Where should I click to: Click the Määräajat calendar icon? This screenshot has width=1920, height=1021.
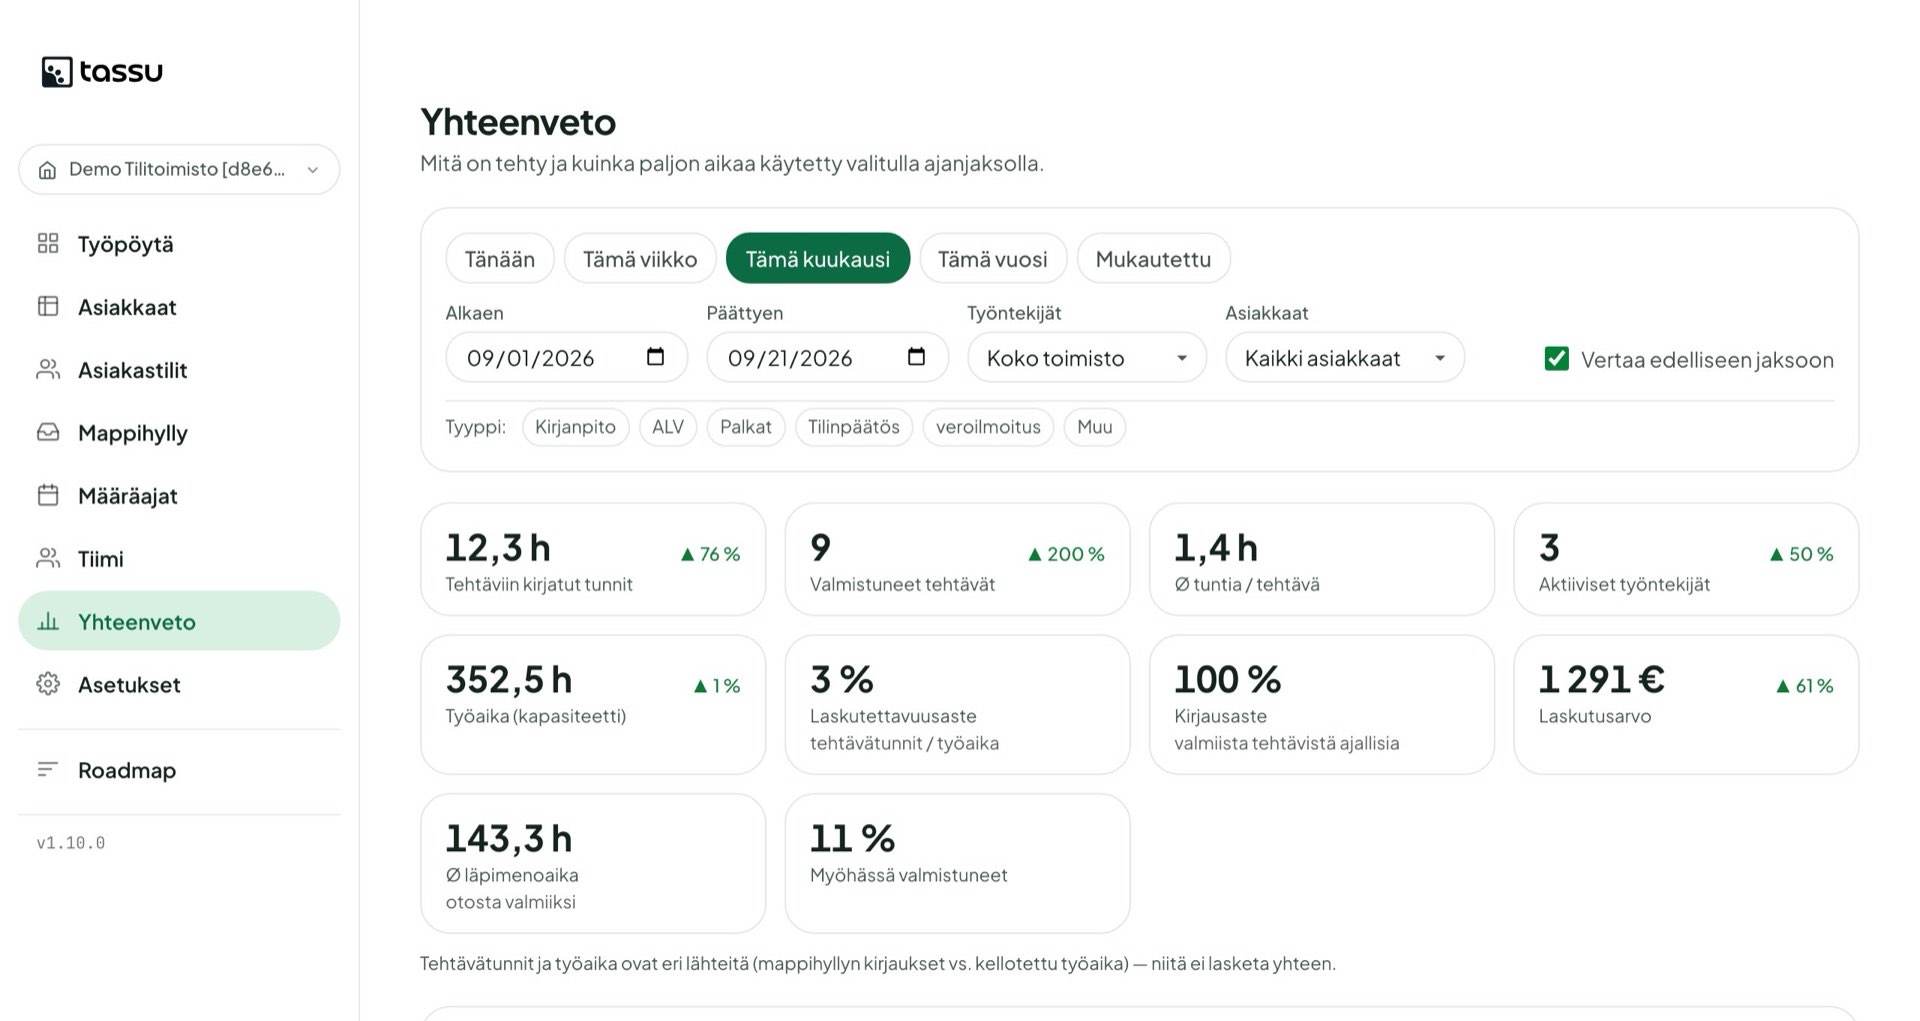pyautogui.click(x=48, y=495)
